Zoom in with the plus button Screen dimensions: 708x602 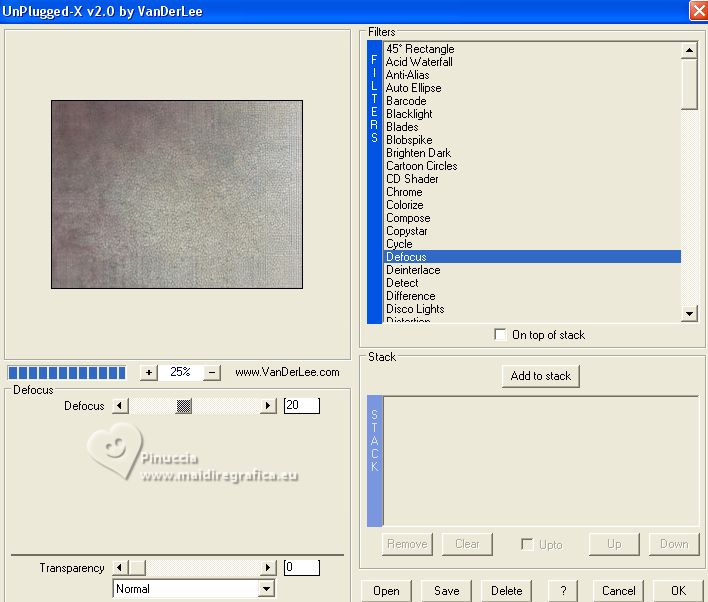(x=149, y=372)
